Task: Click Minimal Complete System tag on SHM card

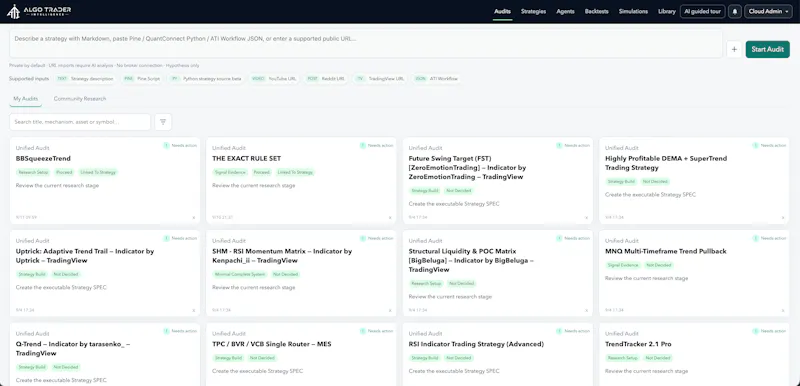Action: (240, 274)
